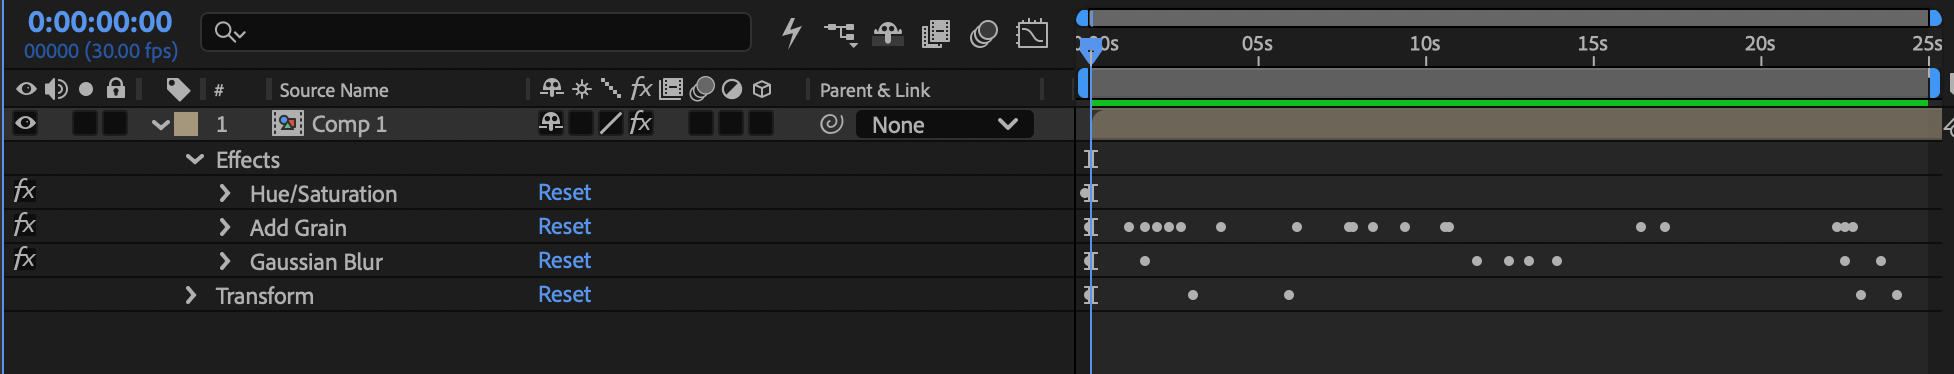This screenshot has width=1954, height=374.
Task: Open the Graph Editor icon
Action: click(x=1032, y=34)
